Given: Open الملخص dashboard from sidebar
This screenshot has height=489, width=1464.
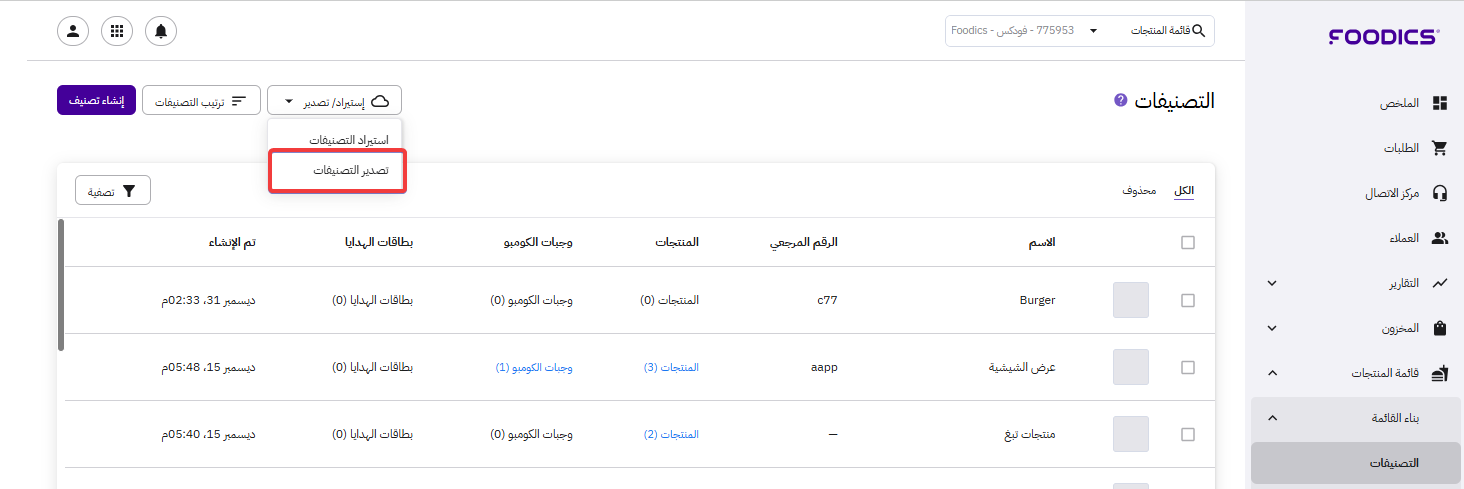Looking at the screenshot, I should pyautogui.click(x=1440, y=104).
